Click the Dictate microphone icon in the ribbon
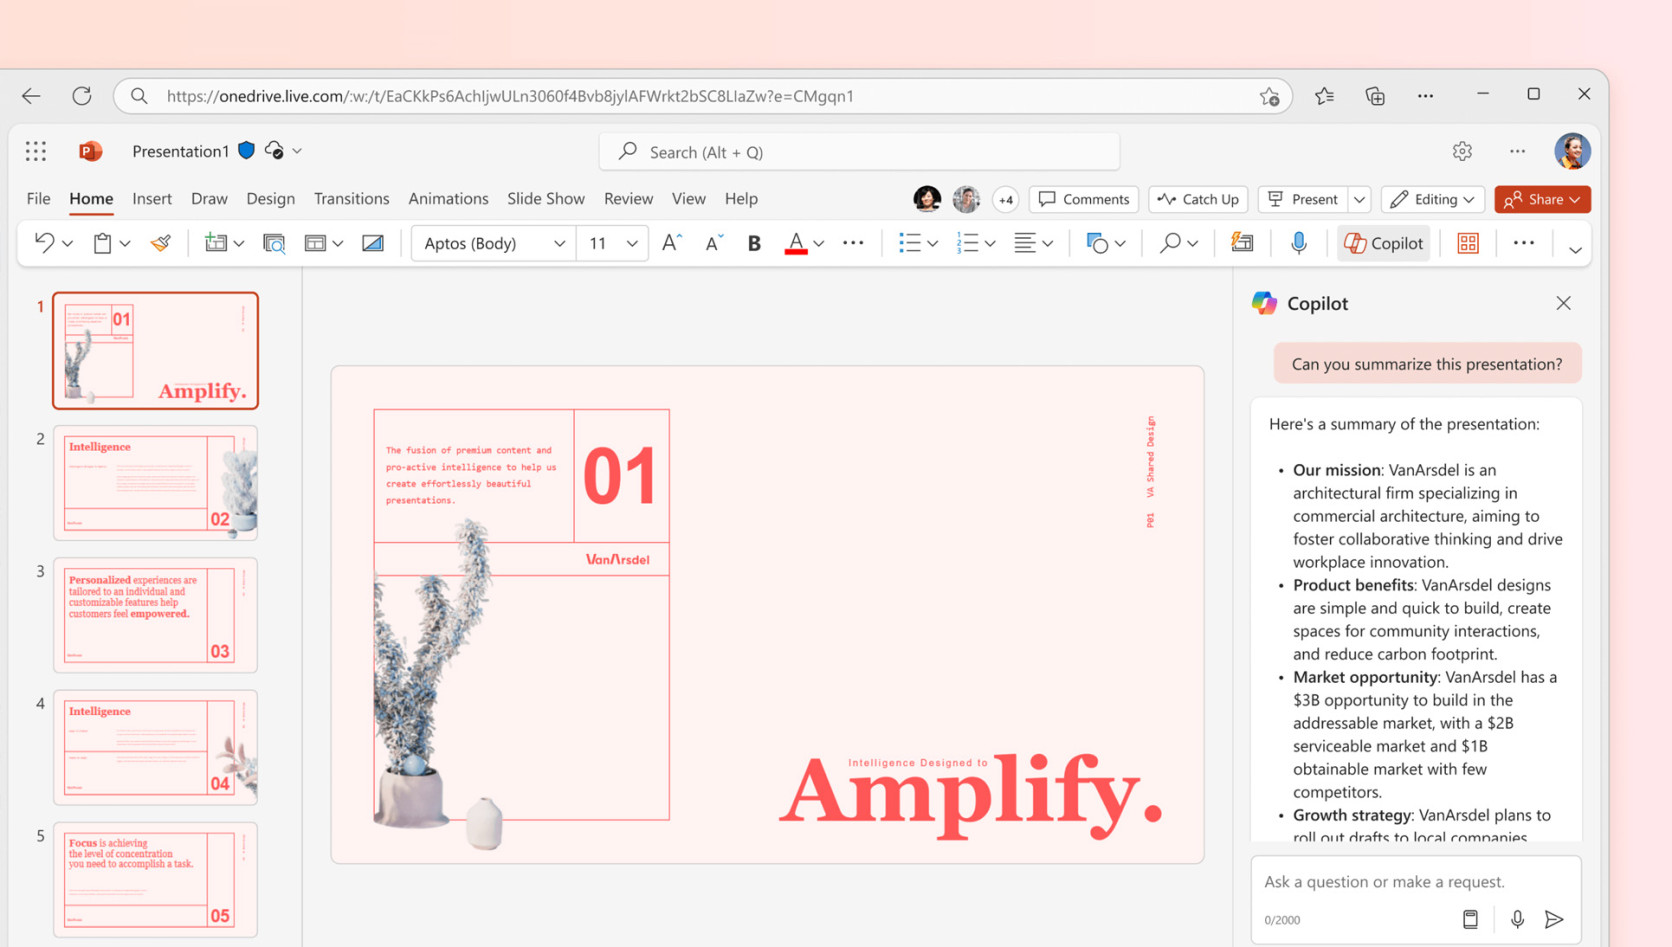This screenshot has height=947, width=1672. coord(1298,243)
